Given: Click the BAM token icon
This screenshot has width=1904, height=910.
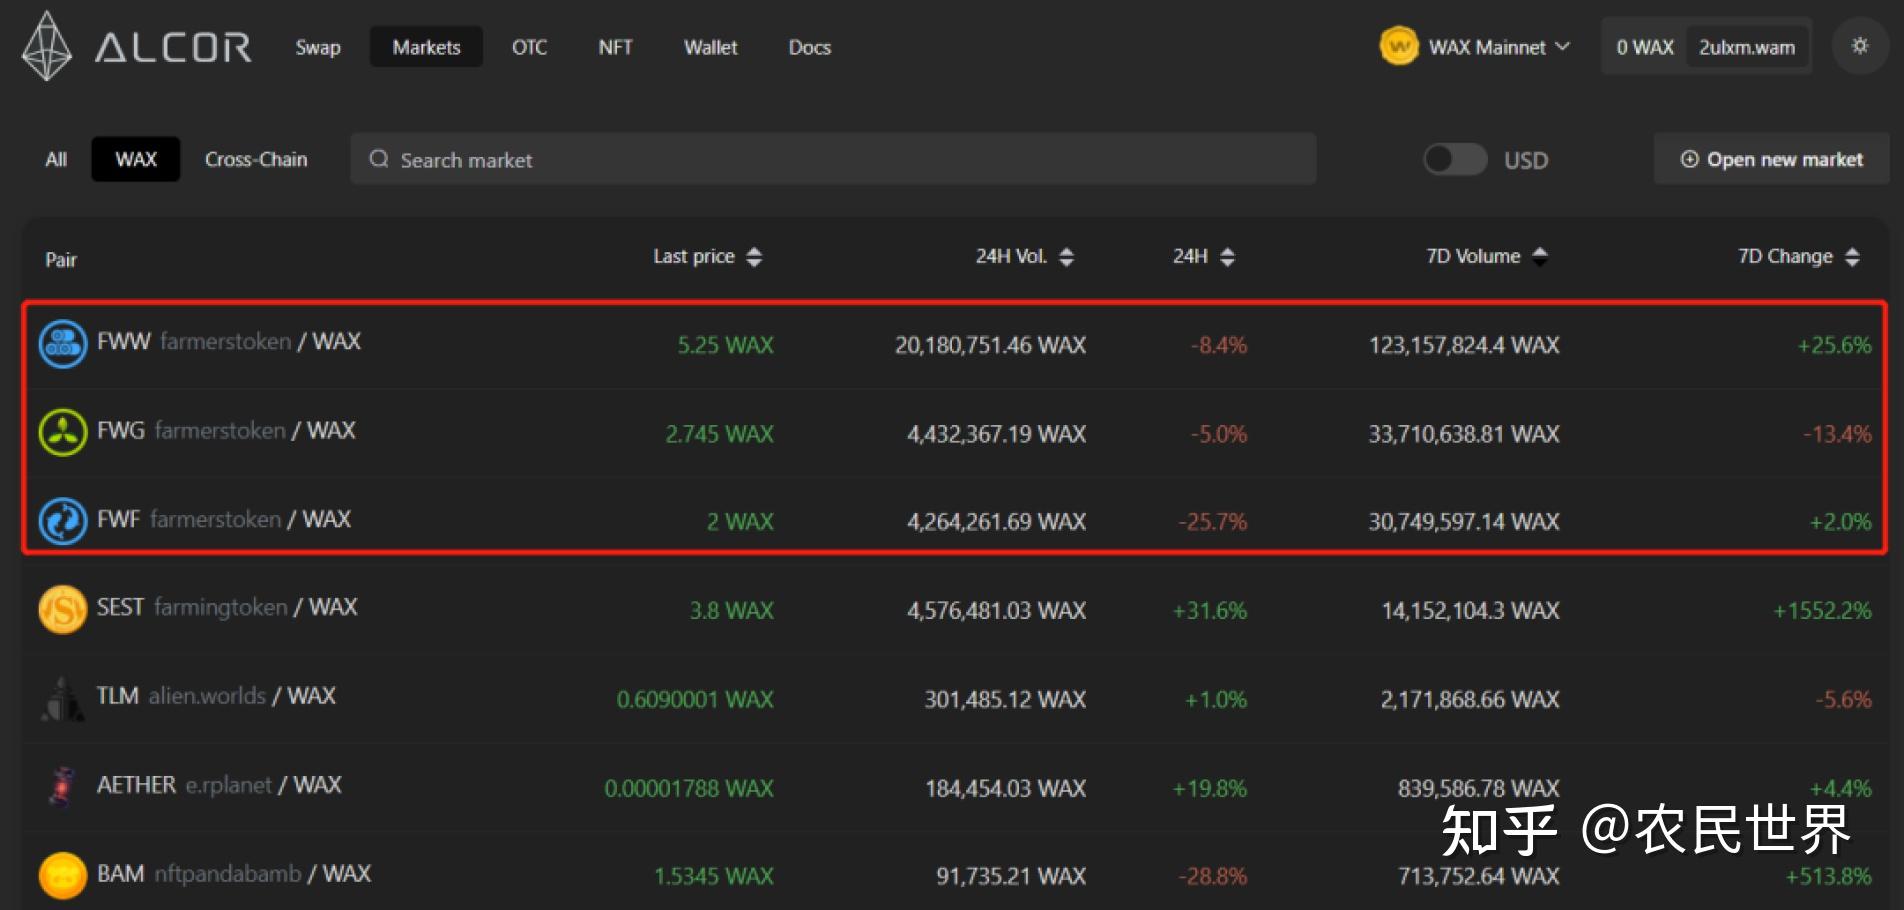Looking at the screenshot, I should pos(63,875).
